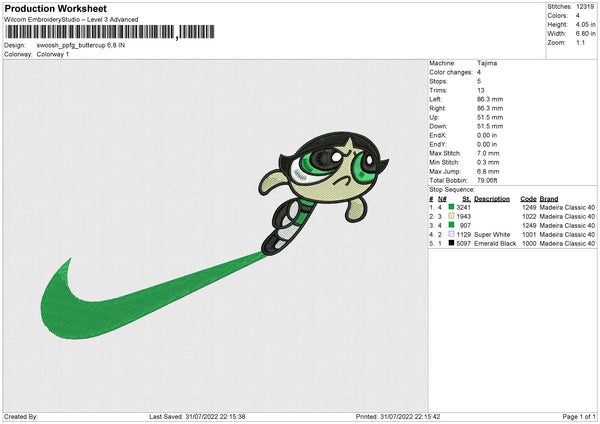Screen dimensions: 600x424
Task: Click the 'Stop Sequence:' heading
Action: [452, 190]
